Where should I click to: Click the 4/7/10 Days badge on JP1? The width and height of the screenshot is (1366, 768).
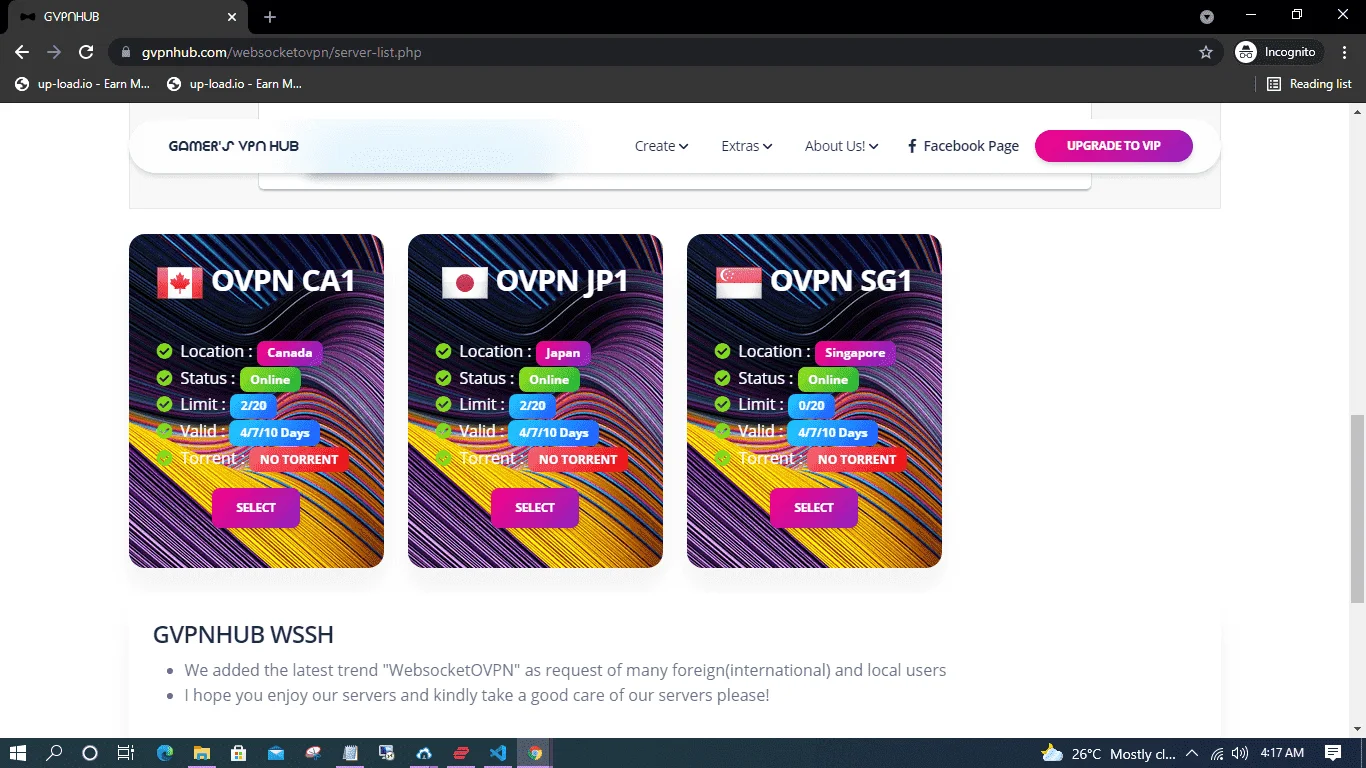(x=553, y=433)
